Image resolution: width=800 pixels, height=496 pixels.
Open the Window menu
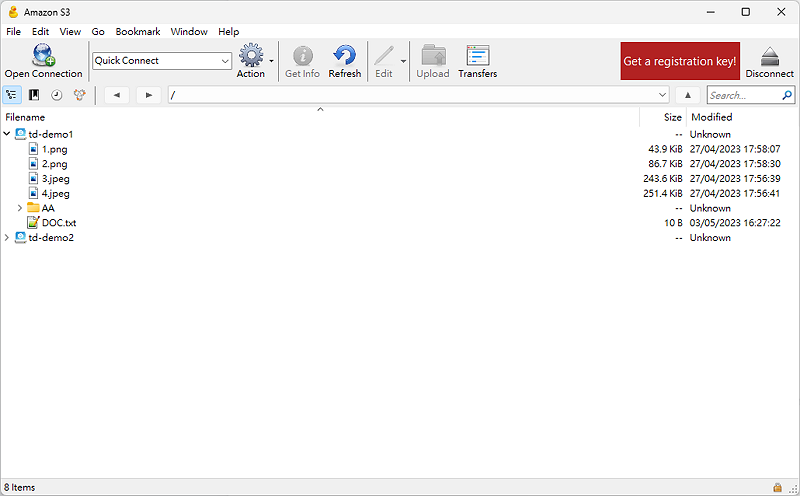(x=189, y=32)
